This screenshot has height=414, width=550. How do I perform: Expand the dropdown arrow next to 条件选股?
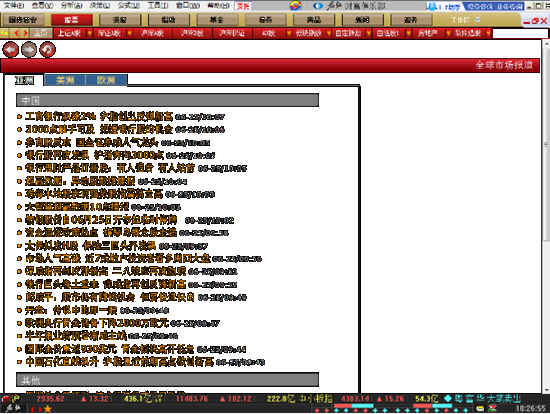pos(488,33)
